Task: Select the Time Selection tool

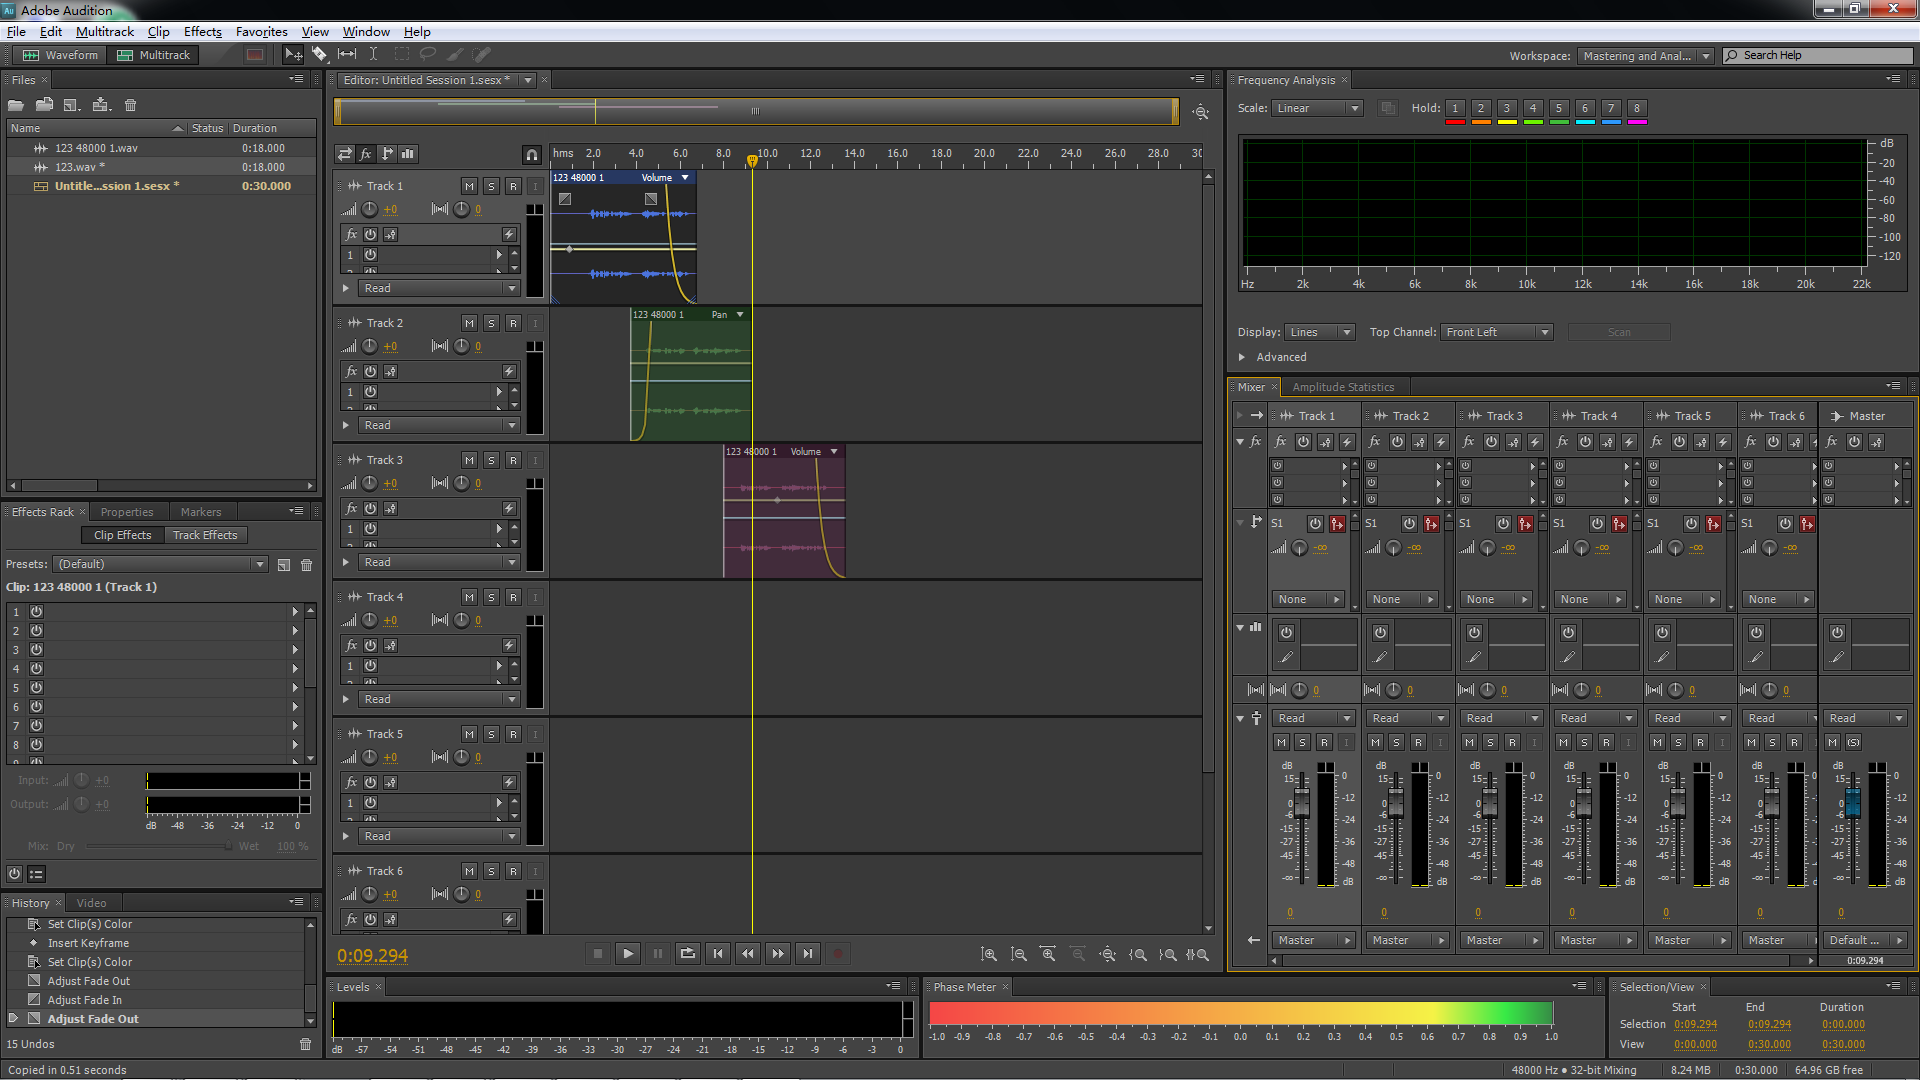Action: pos(373,55)
